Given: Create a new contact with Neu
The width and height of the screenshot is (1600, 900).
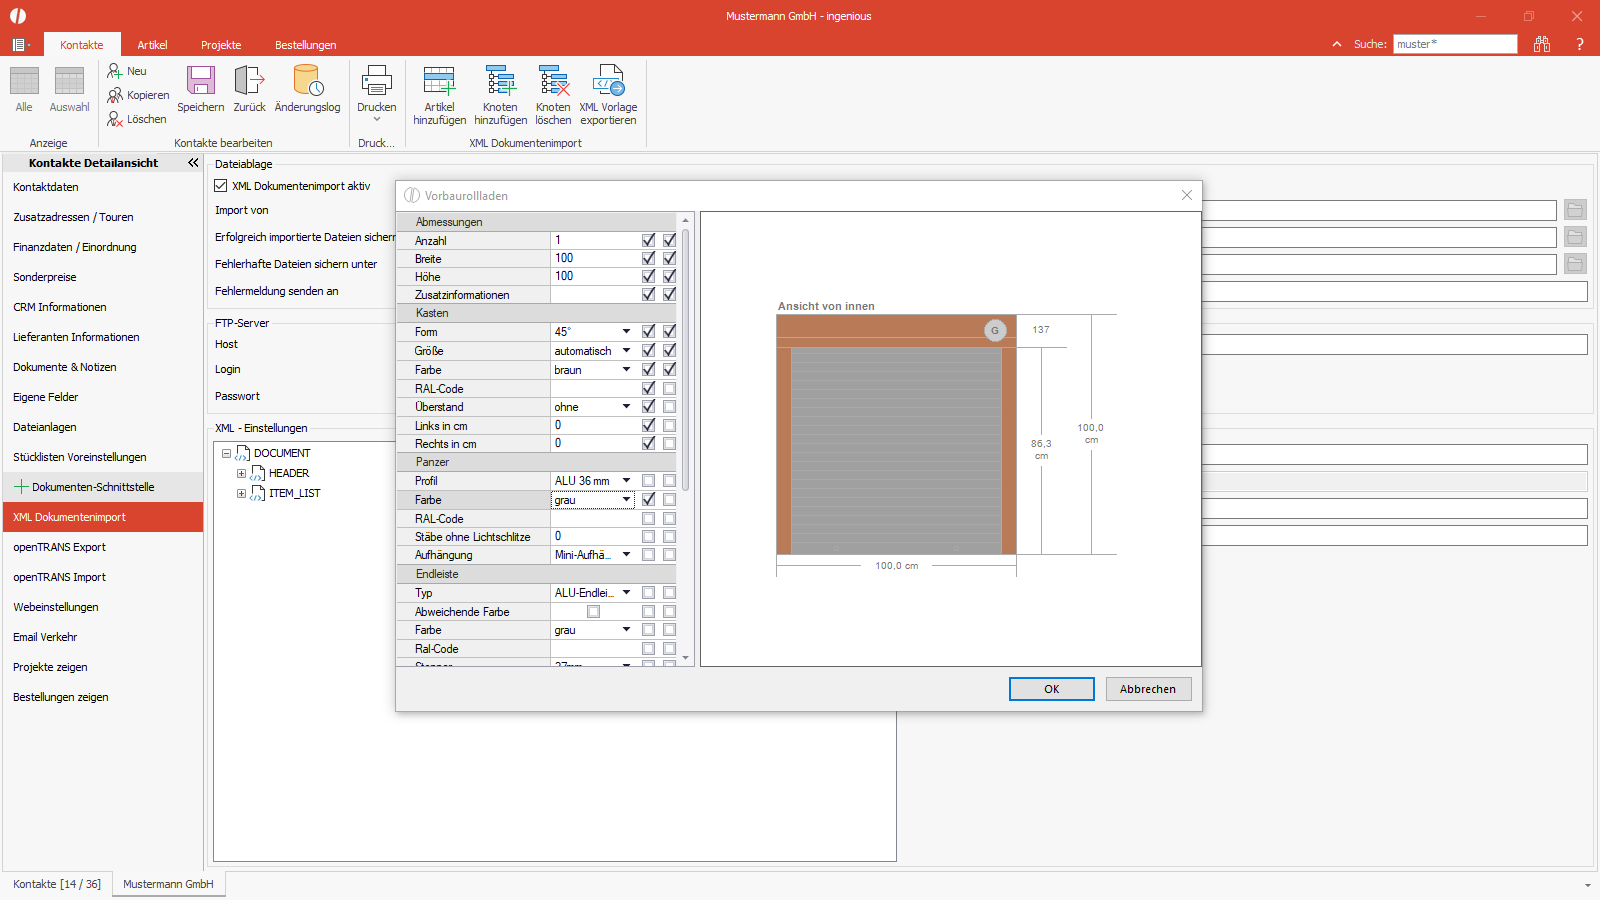Looking at the screenshot, I should (128, 71).
